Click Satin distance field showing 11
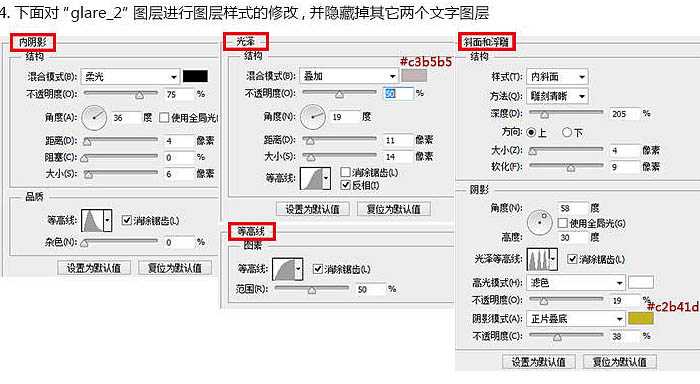 click(398, 140)
